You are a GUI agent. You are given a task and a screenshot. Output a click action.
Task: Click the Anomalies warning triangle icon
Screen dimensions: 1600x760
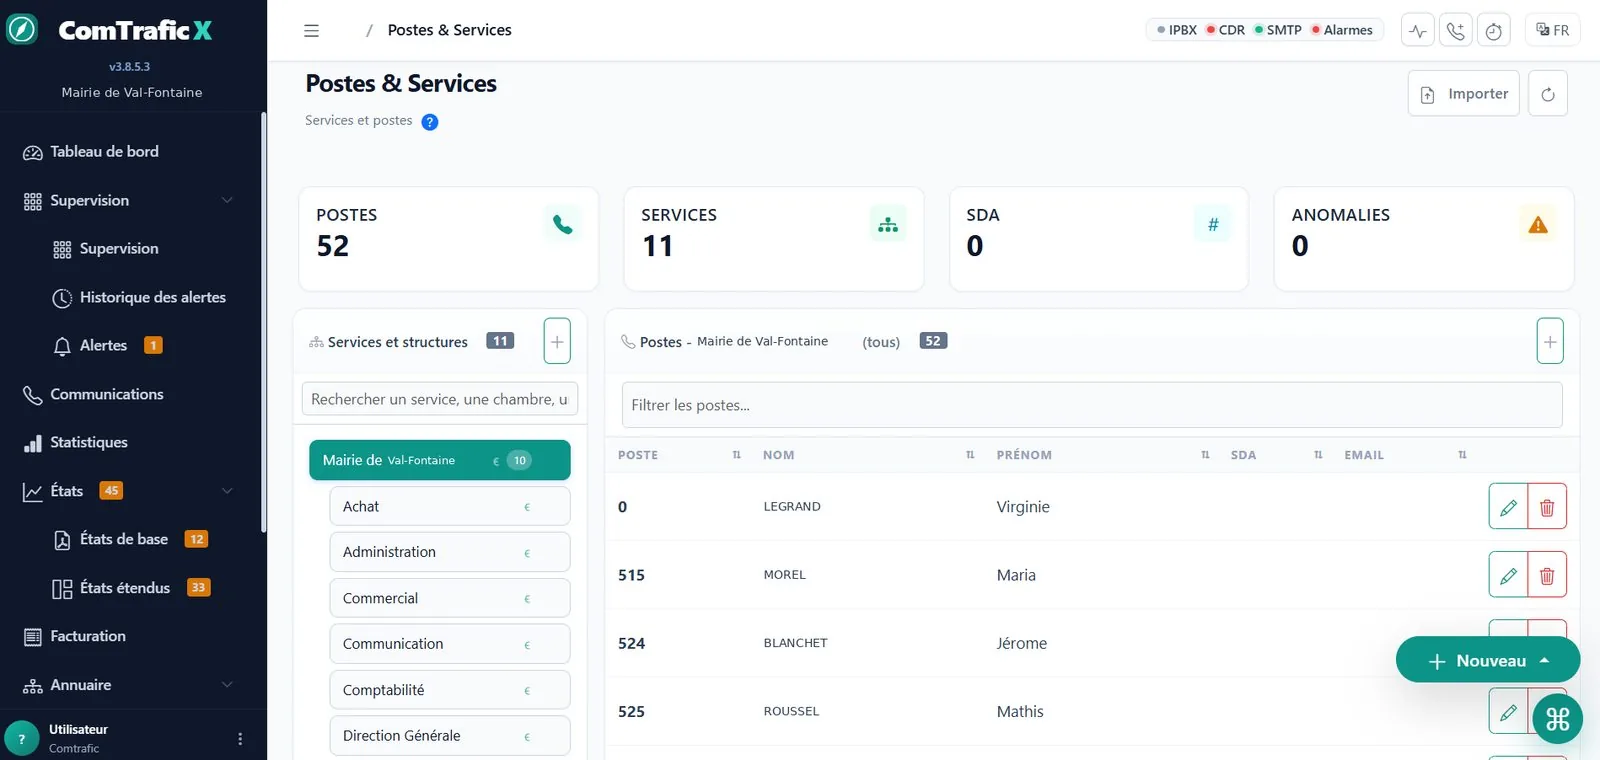(x=1538, y=225)
